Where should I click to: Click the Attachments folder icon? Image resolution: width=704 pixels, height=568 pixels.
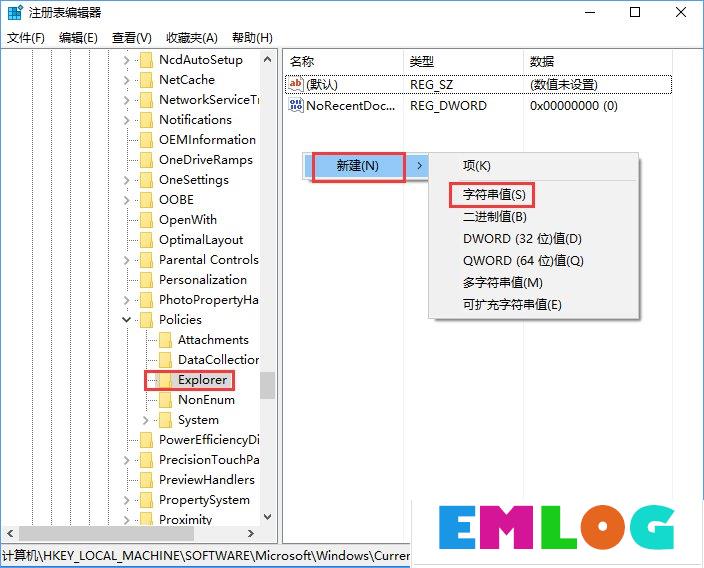tap(165, 340)
